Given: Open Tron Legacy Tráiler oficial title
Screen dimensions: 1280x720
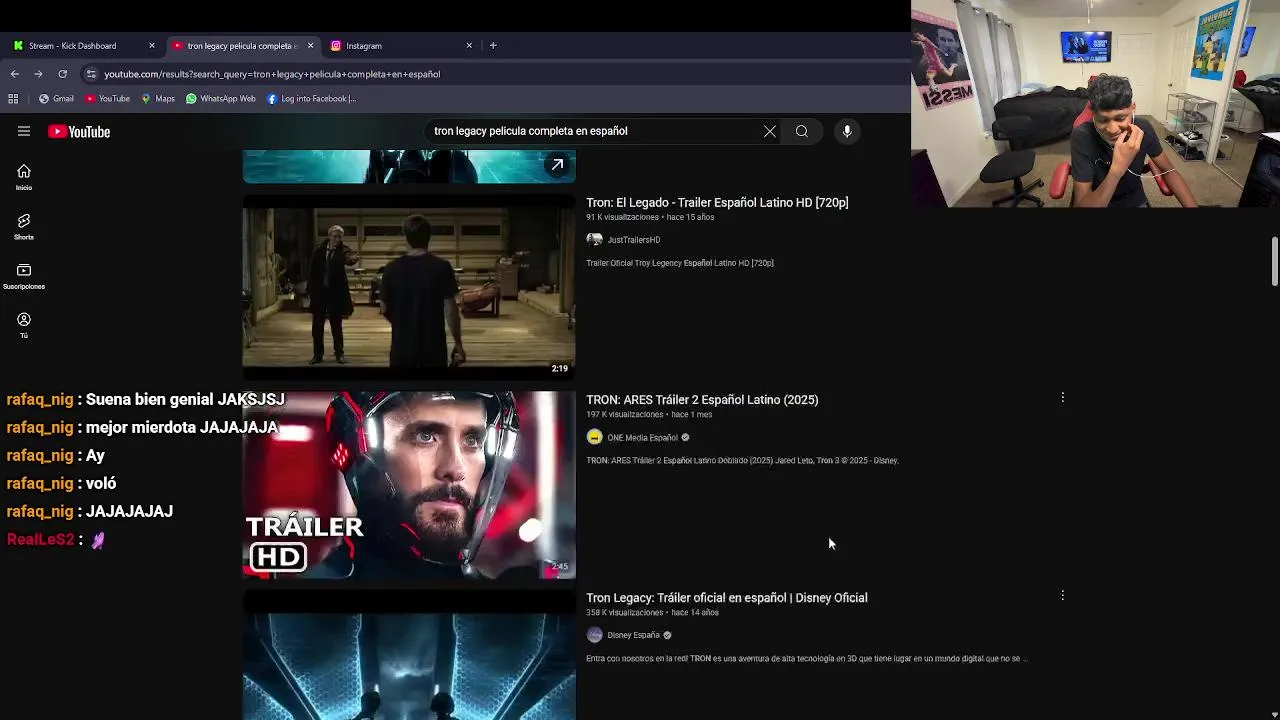Looking at the screenshot, I should [x=727, y=598].
